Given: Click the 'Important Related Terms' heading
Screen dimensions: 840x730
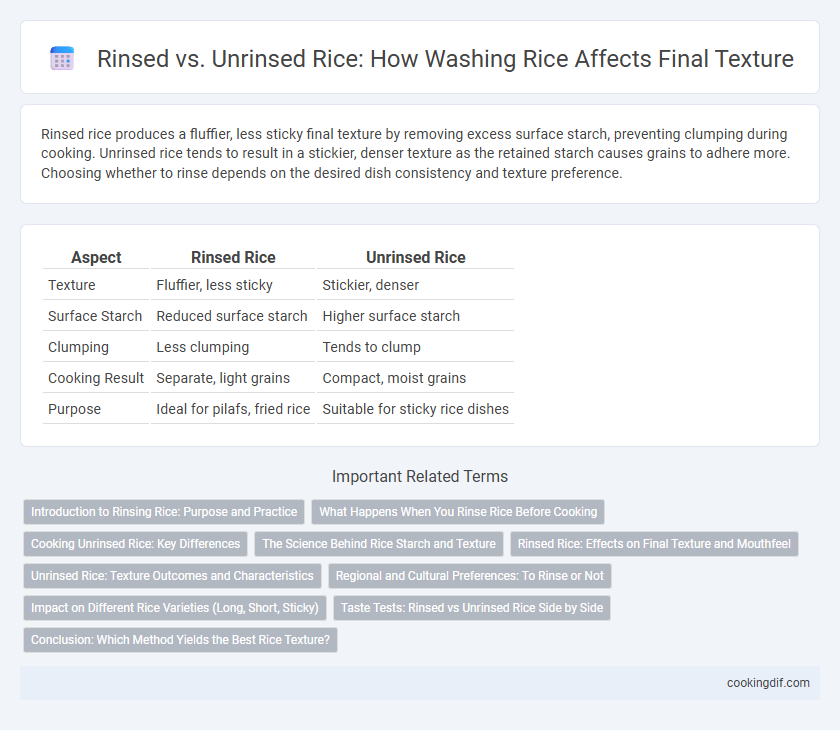Looking at the screenshot, I should point(420,476).
